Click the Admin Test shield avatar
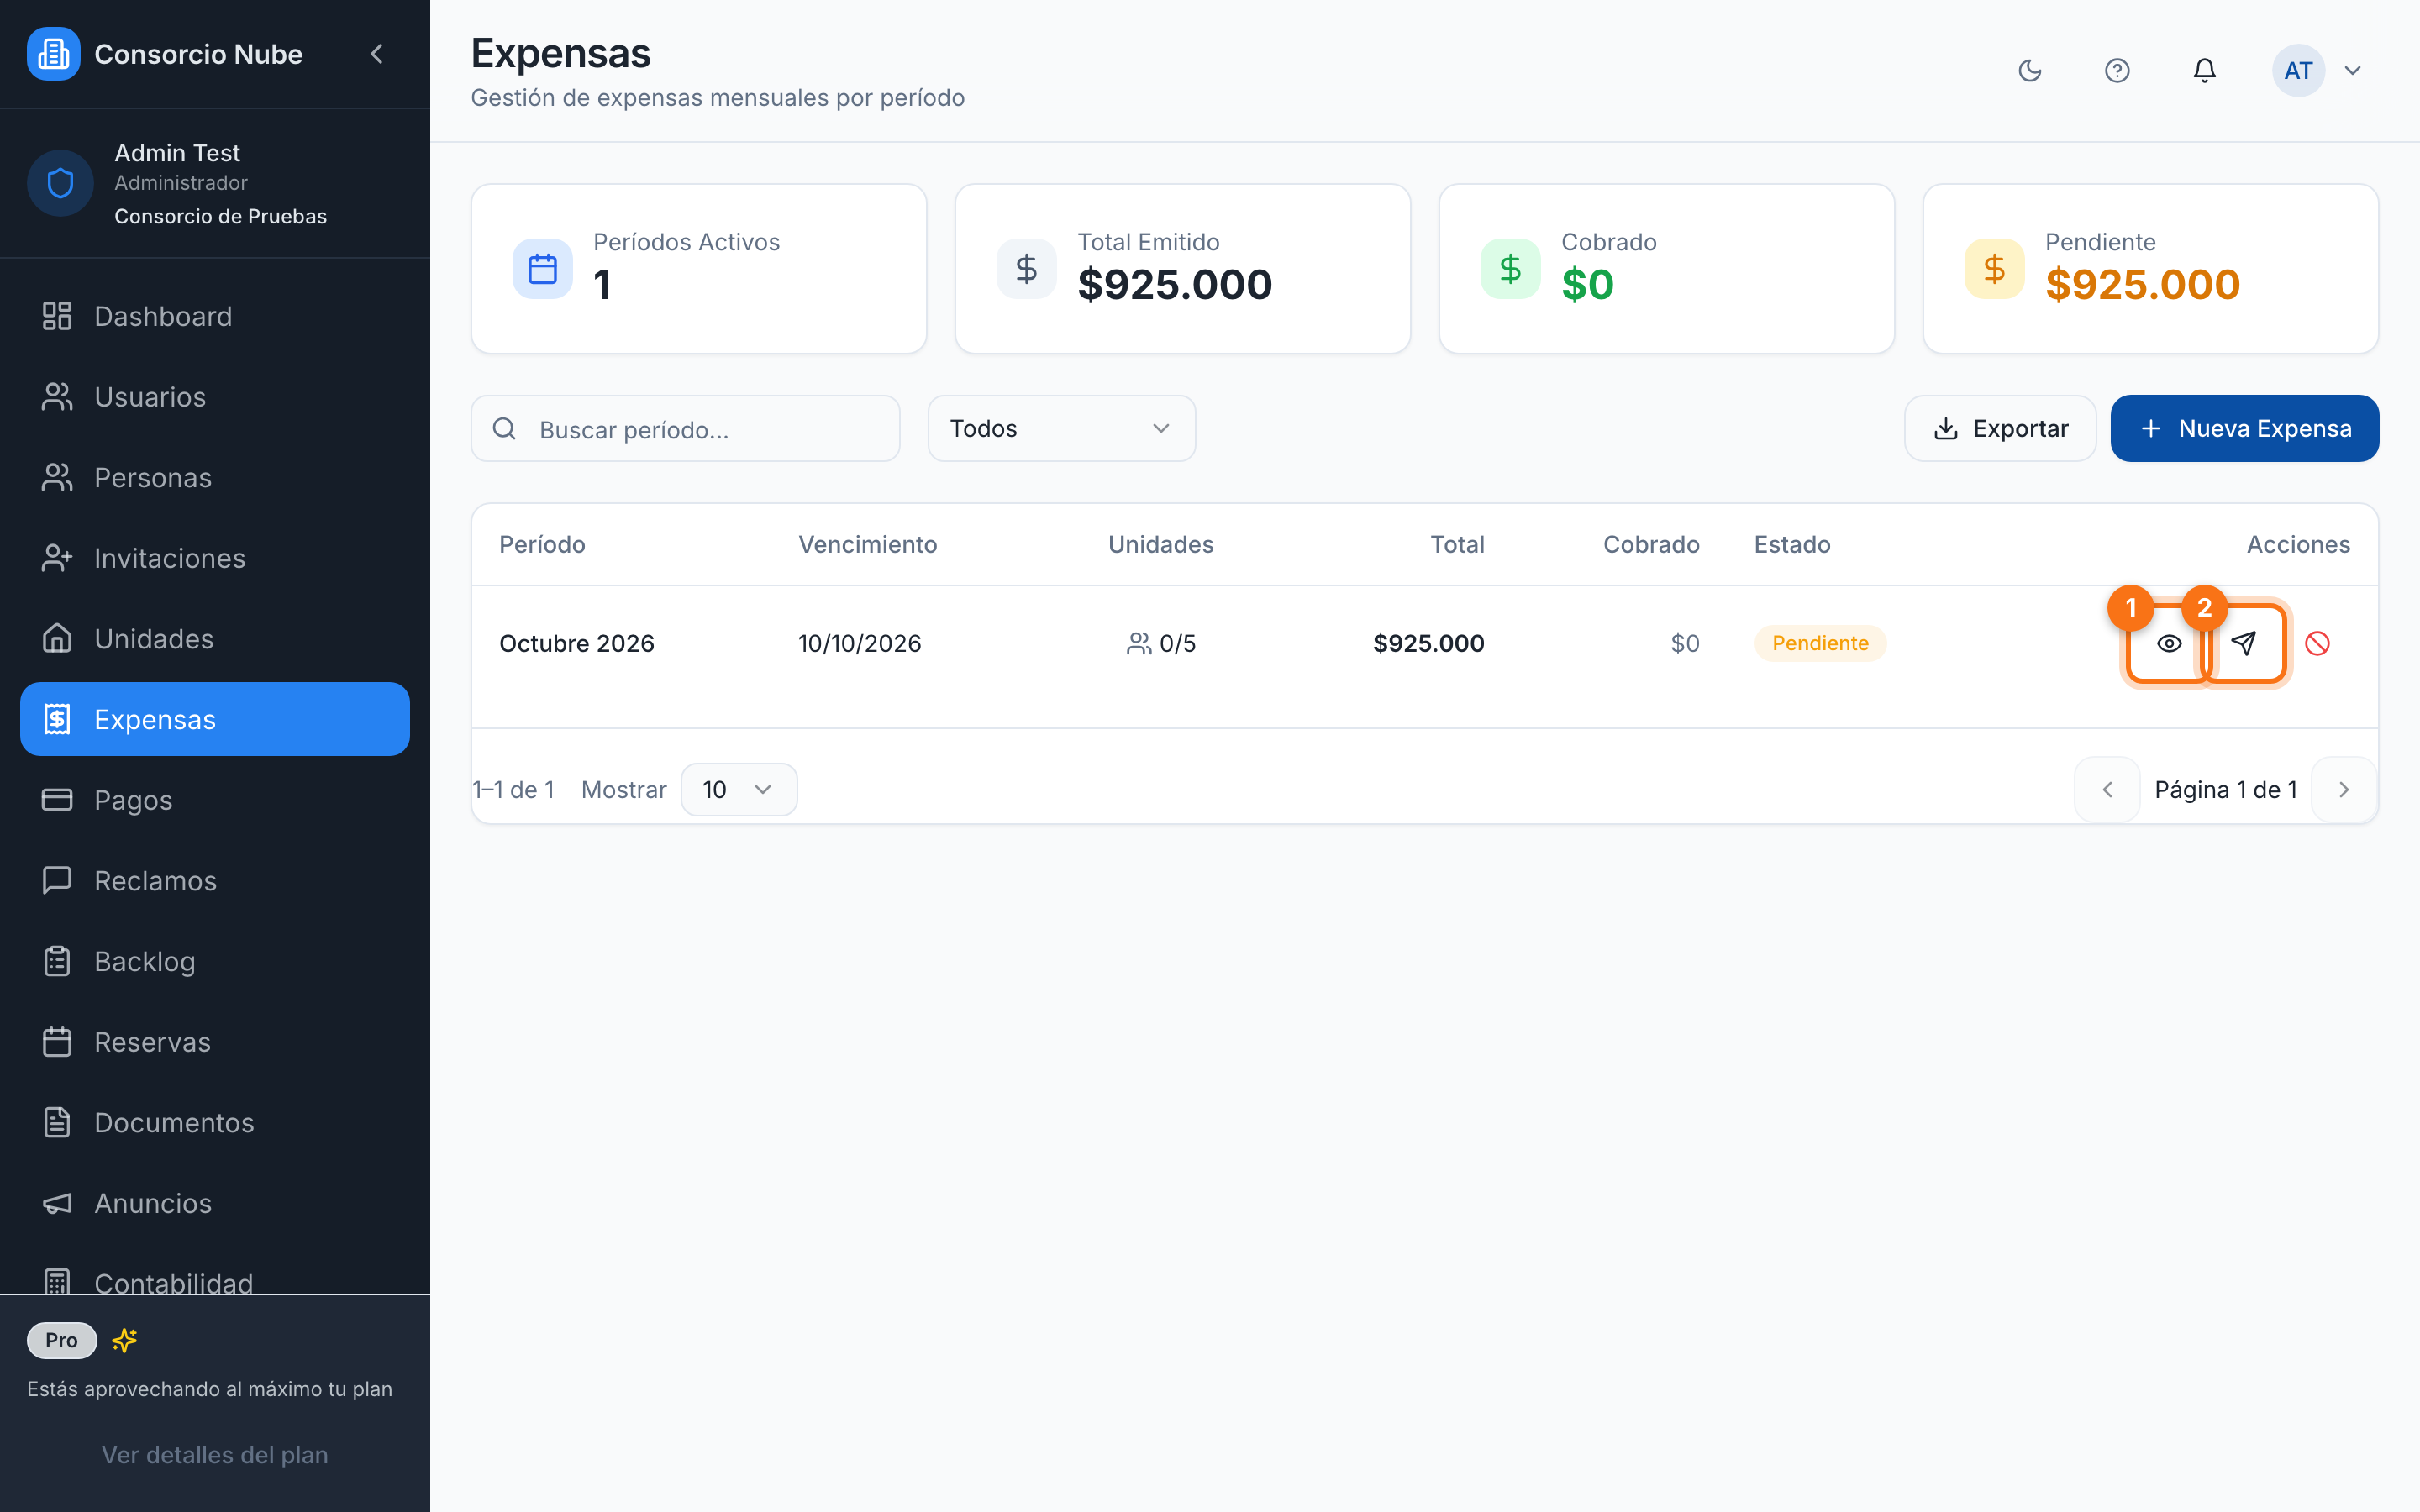Screen dimensions: 2420x1512 pyautogui.click(x=60, y=183)
